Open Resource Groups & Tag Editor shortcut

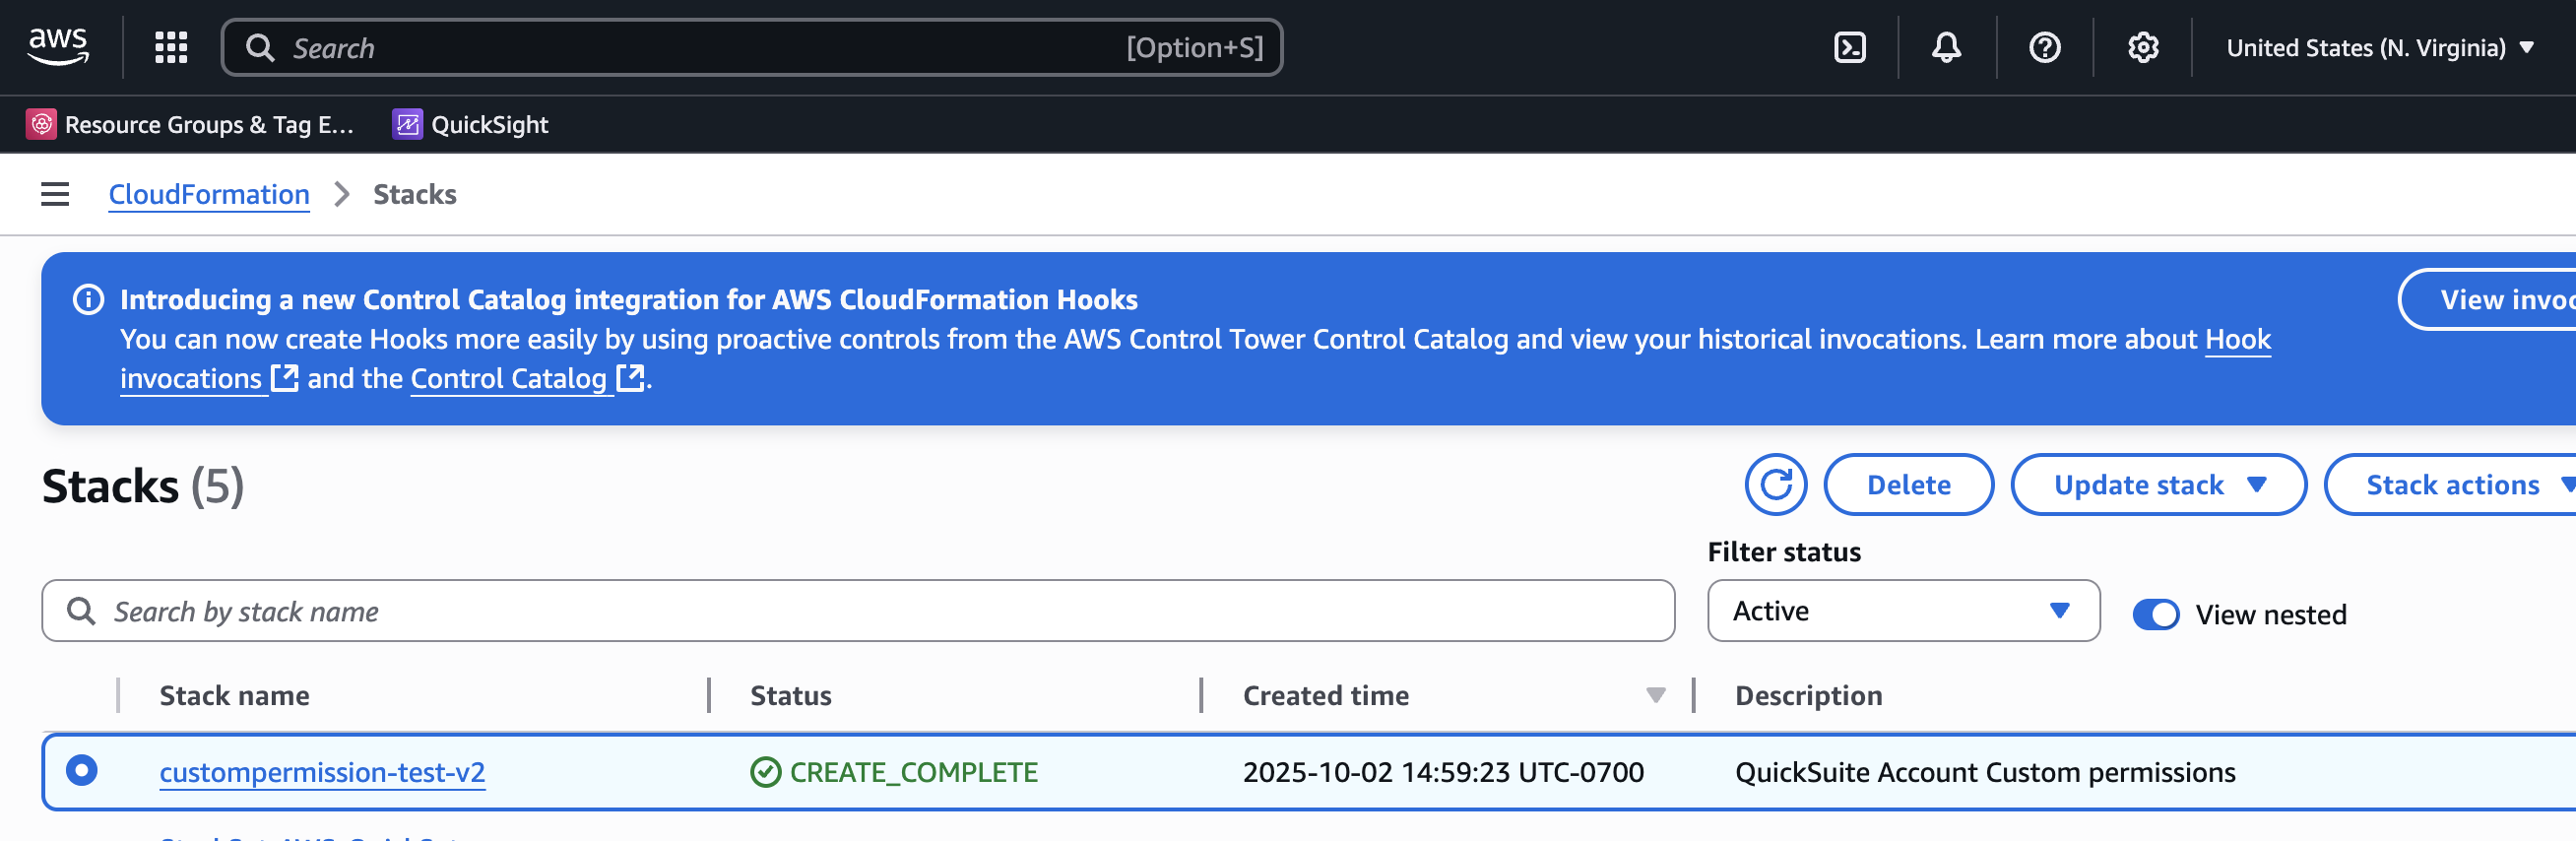point(190,125)
